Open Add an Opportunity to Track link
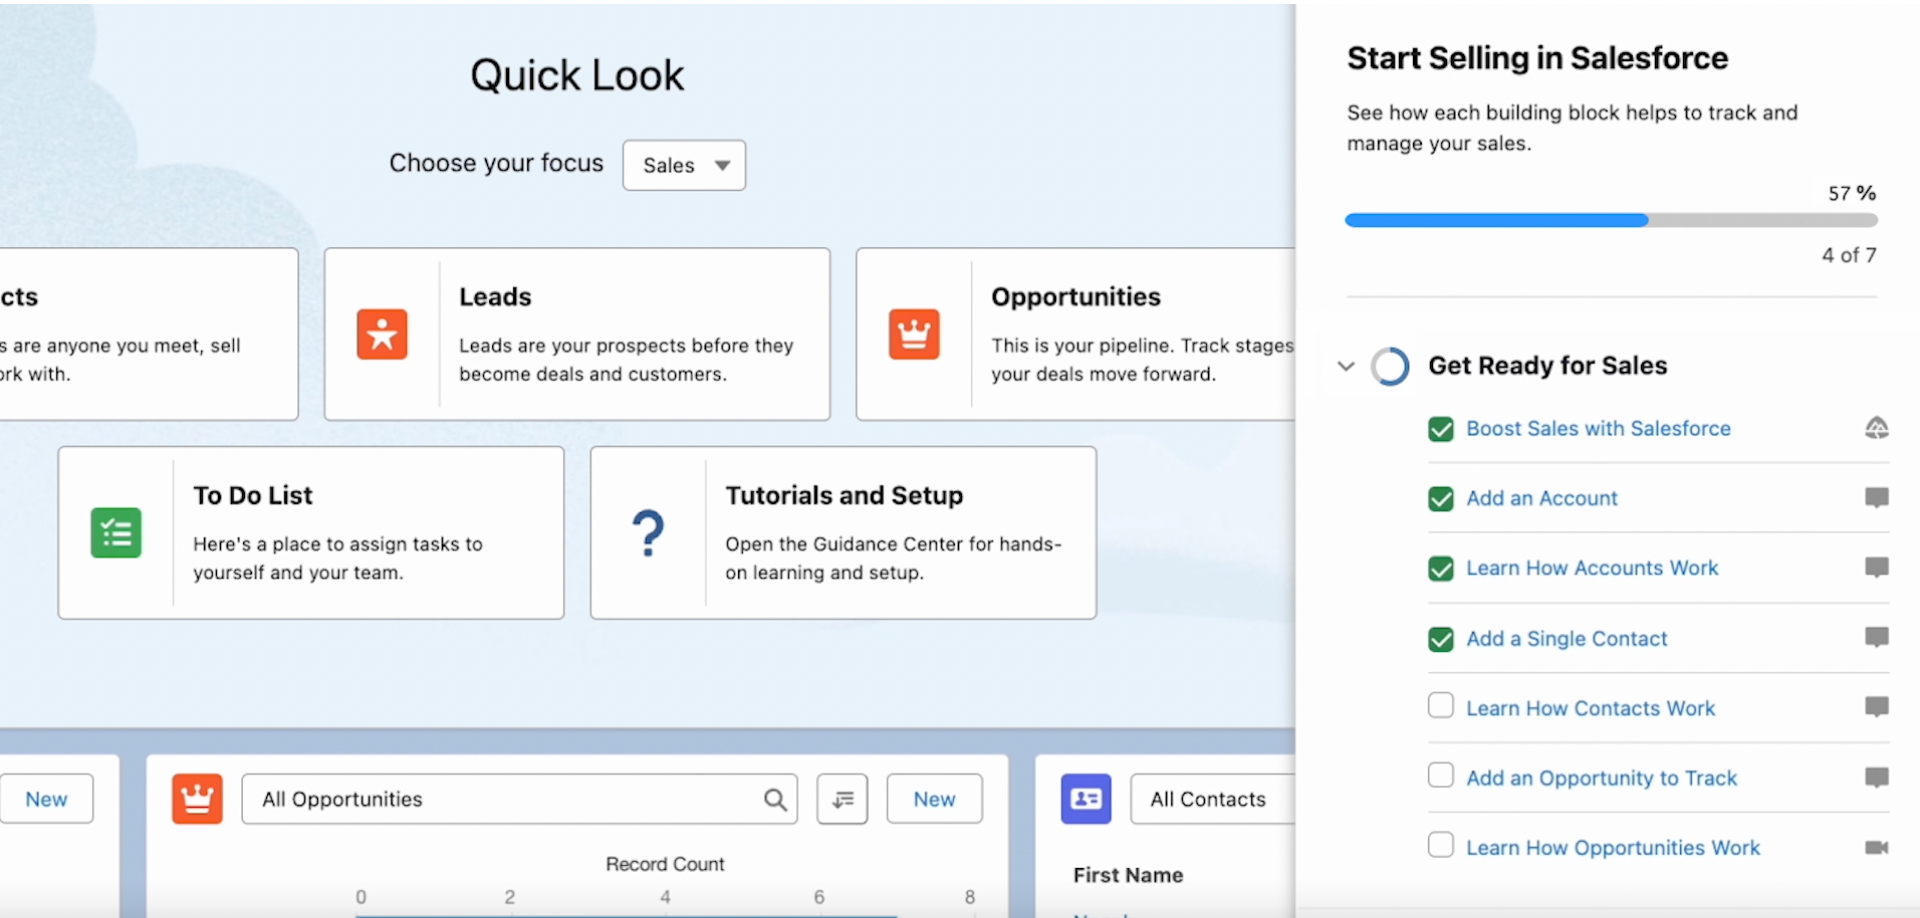Screen dimensions: 1920x918 coord(1601,778)
